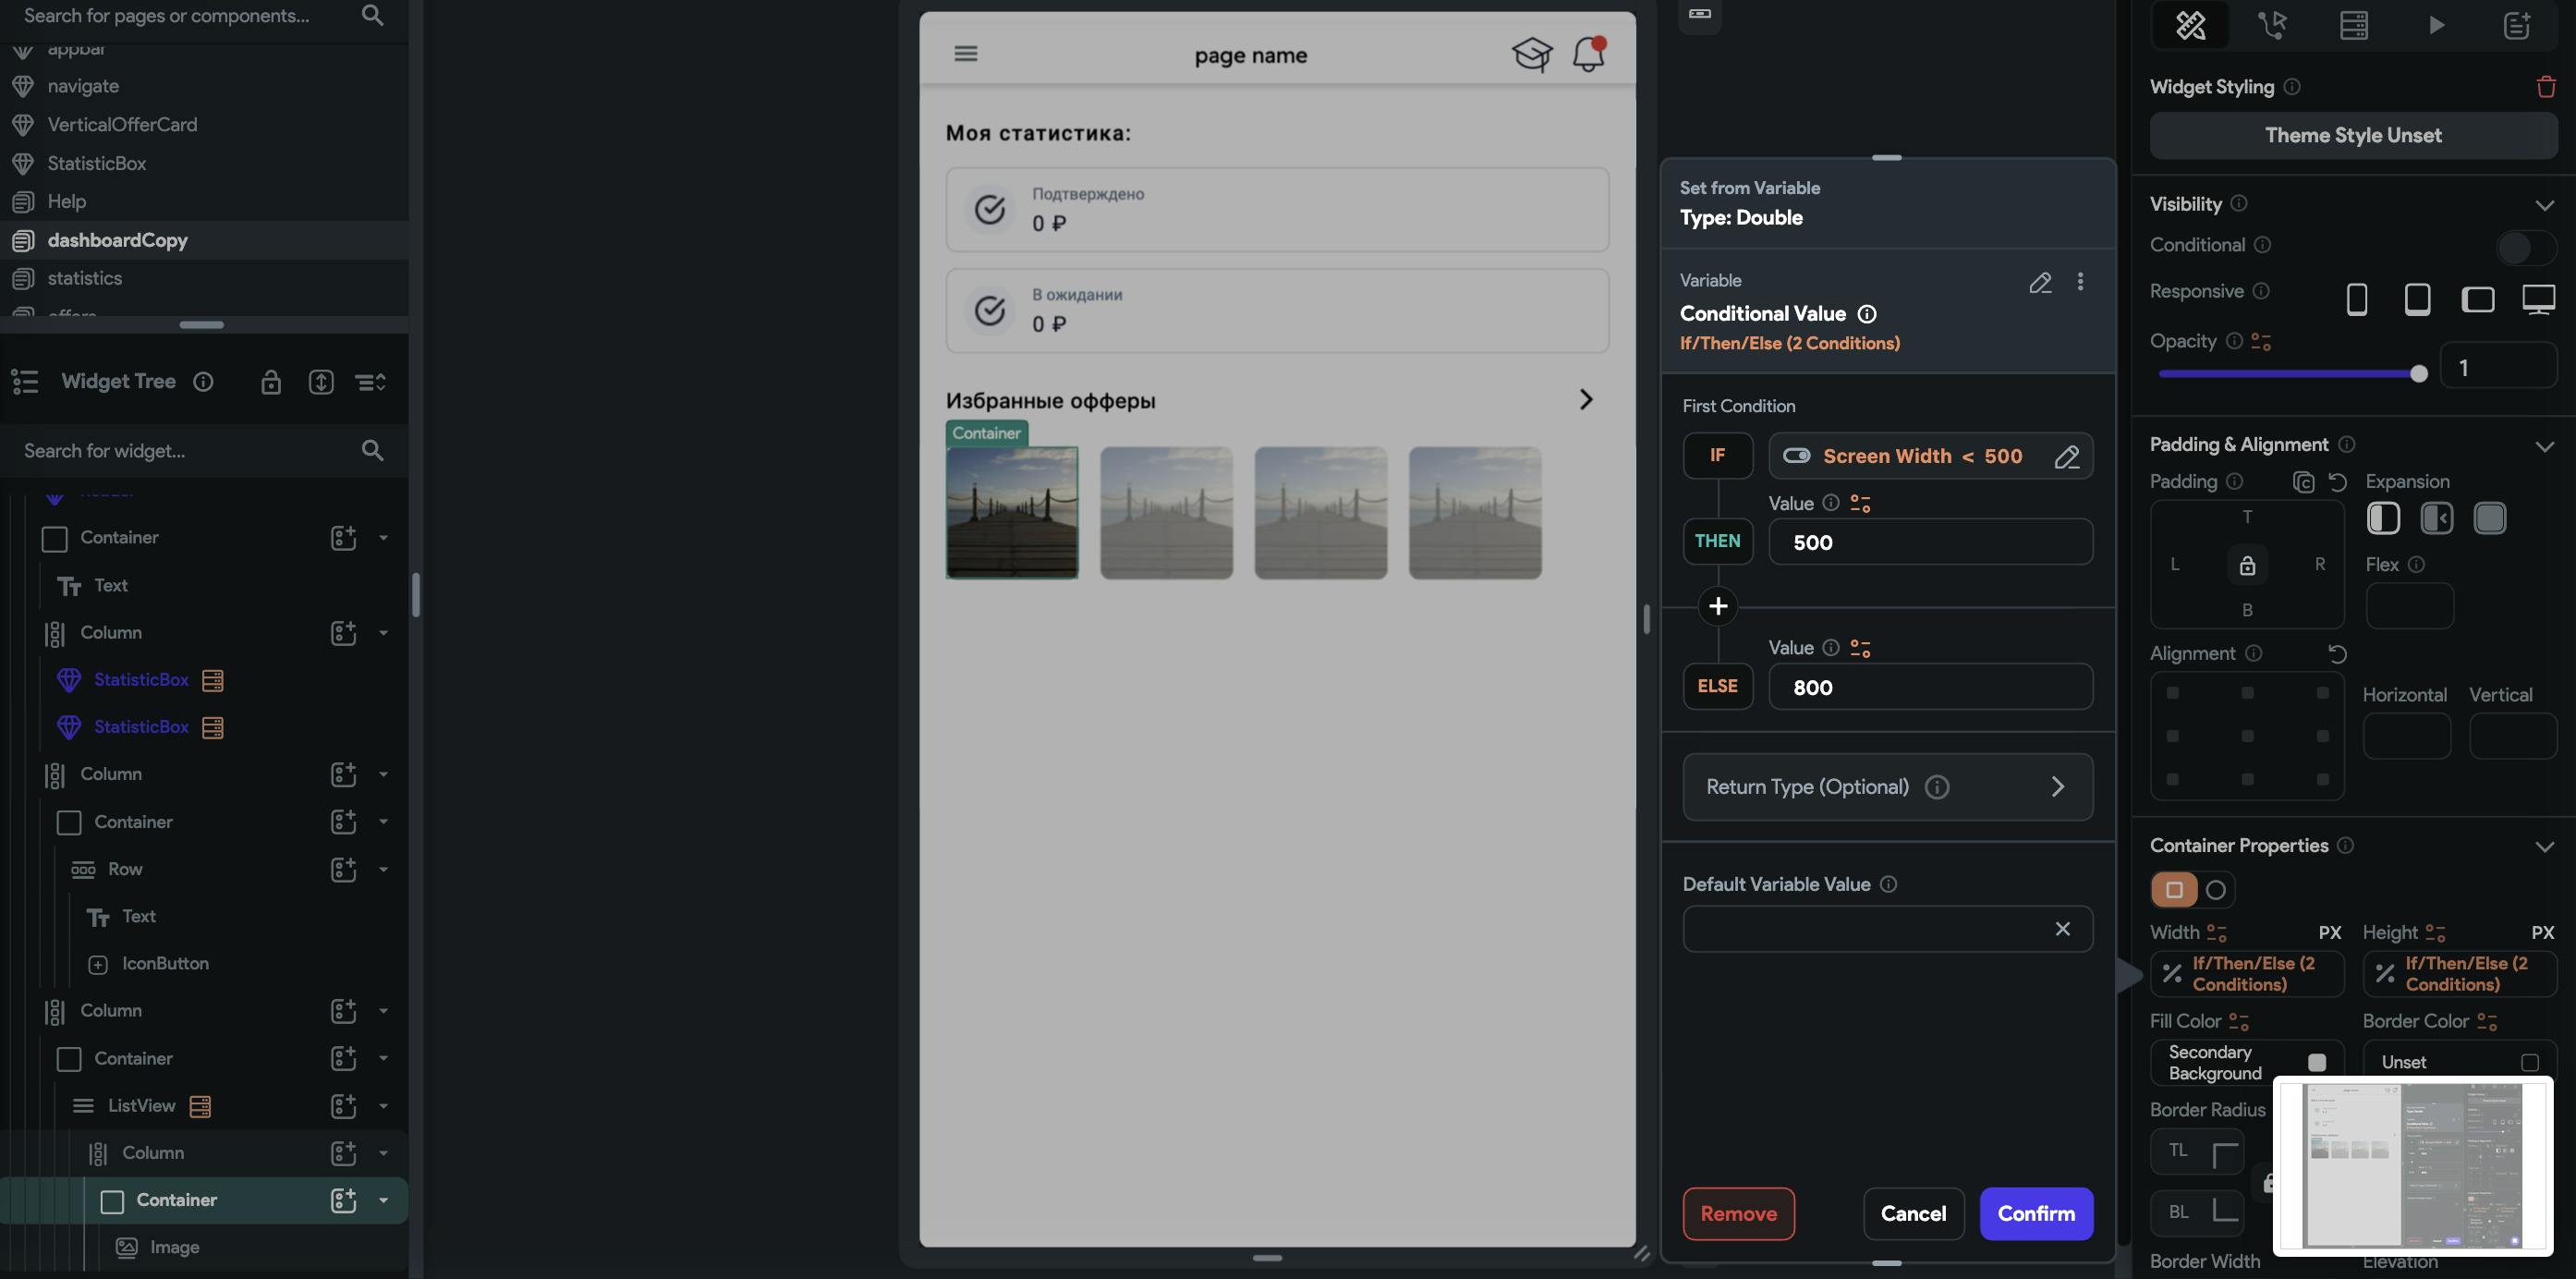
Task: Select the circle container shape option
Action: [x=2215, y=890]
